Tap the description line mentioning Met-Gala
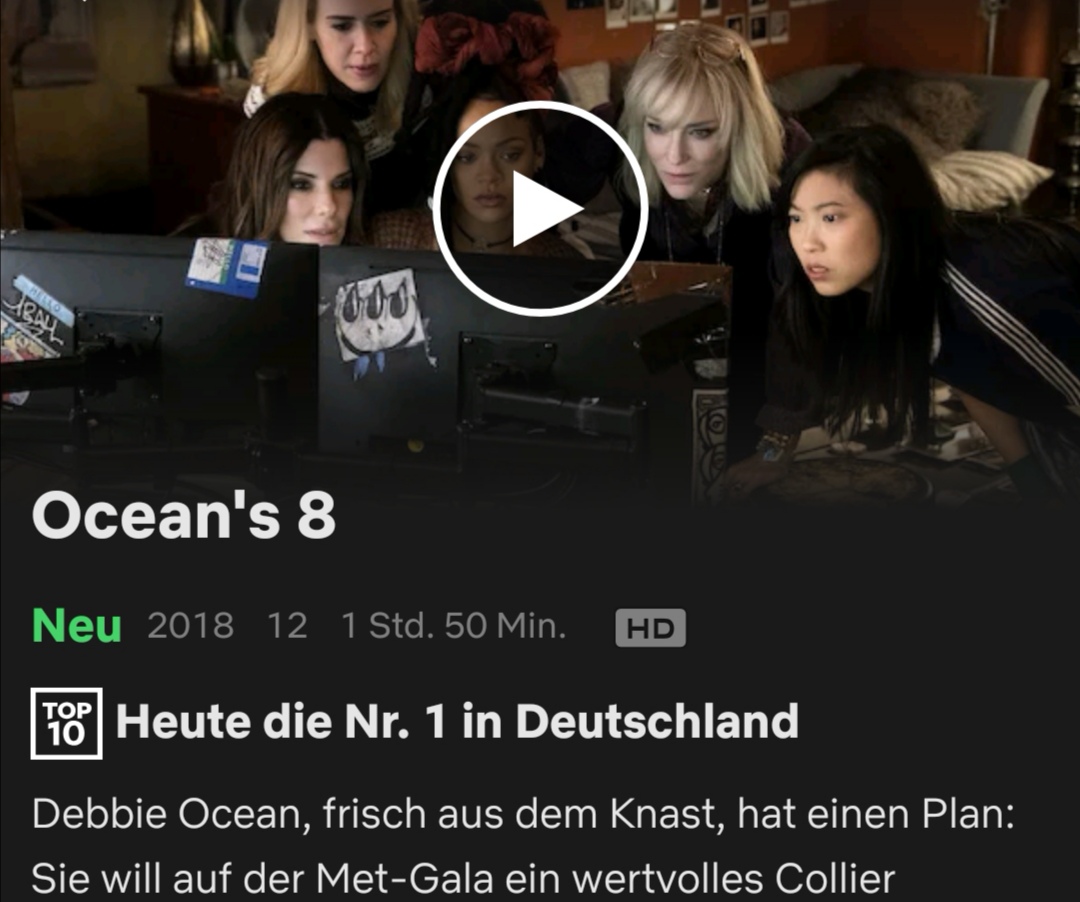Image resolution: width=1080 pixels, height=902 pixels. tap(464, 879)
